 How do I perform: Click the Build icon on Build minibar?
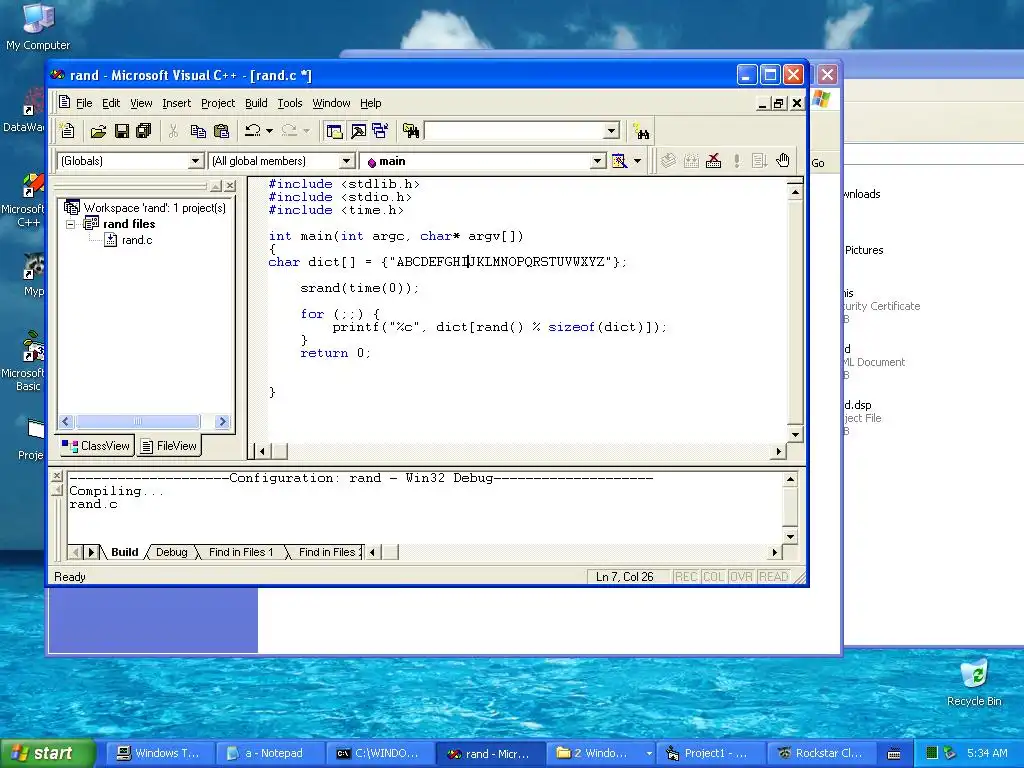point(691,161)
